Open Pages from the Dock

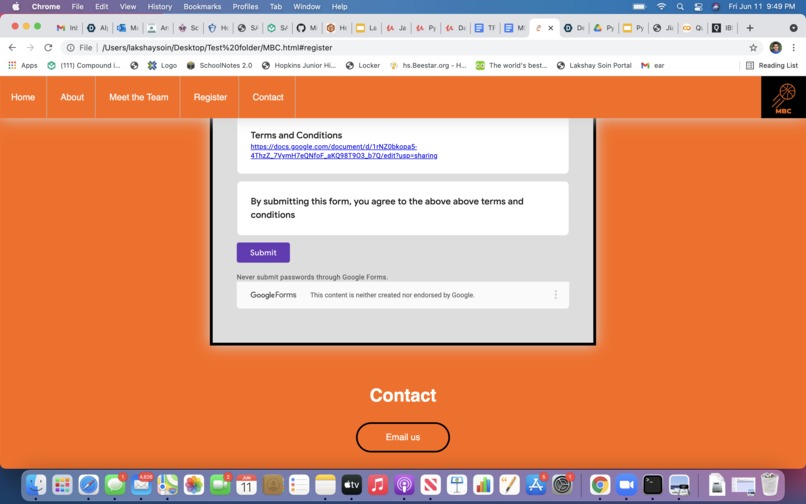coord(509,484)
